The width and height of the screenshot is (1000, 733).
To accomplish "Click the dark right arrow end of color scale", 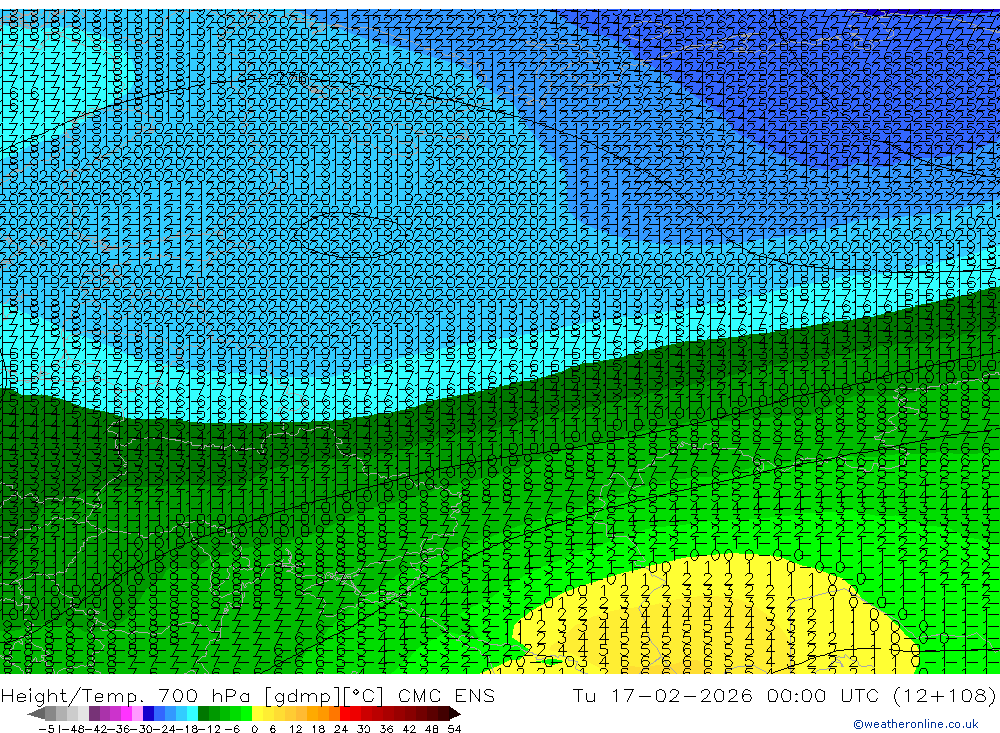I will click(455, 714).
